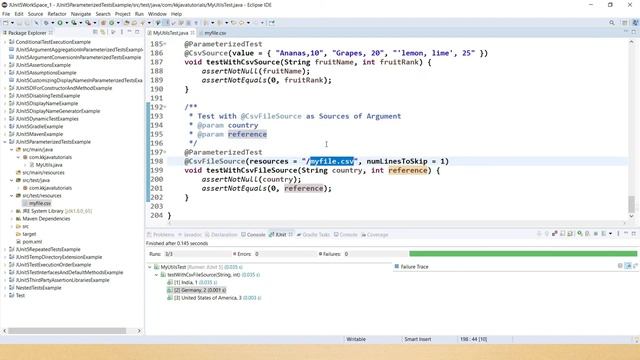Open the New wizard toolbar icon
Screen dimensions: 640x360
(x=6, y=23)
